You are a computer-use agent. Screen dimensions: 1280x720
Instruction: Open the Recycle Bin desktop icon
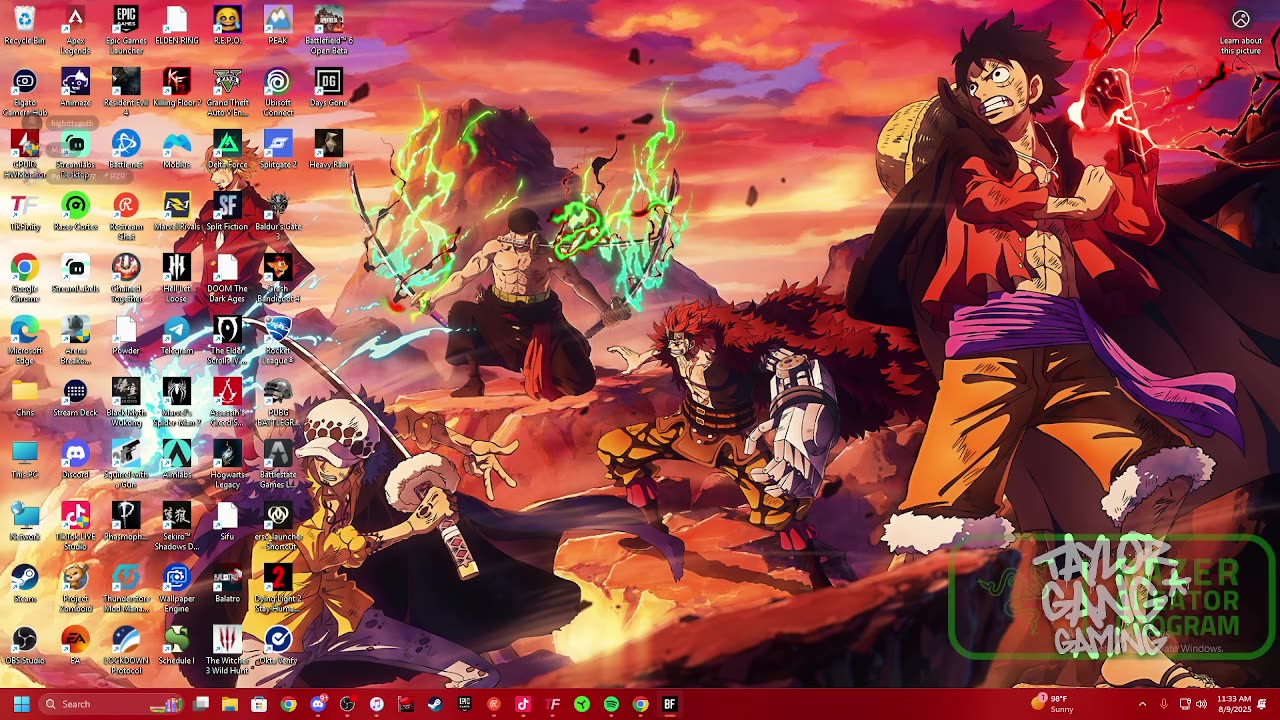[24, 27]
